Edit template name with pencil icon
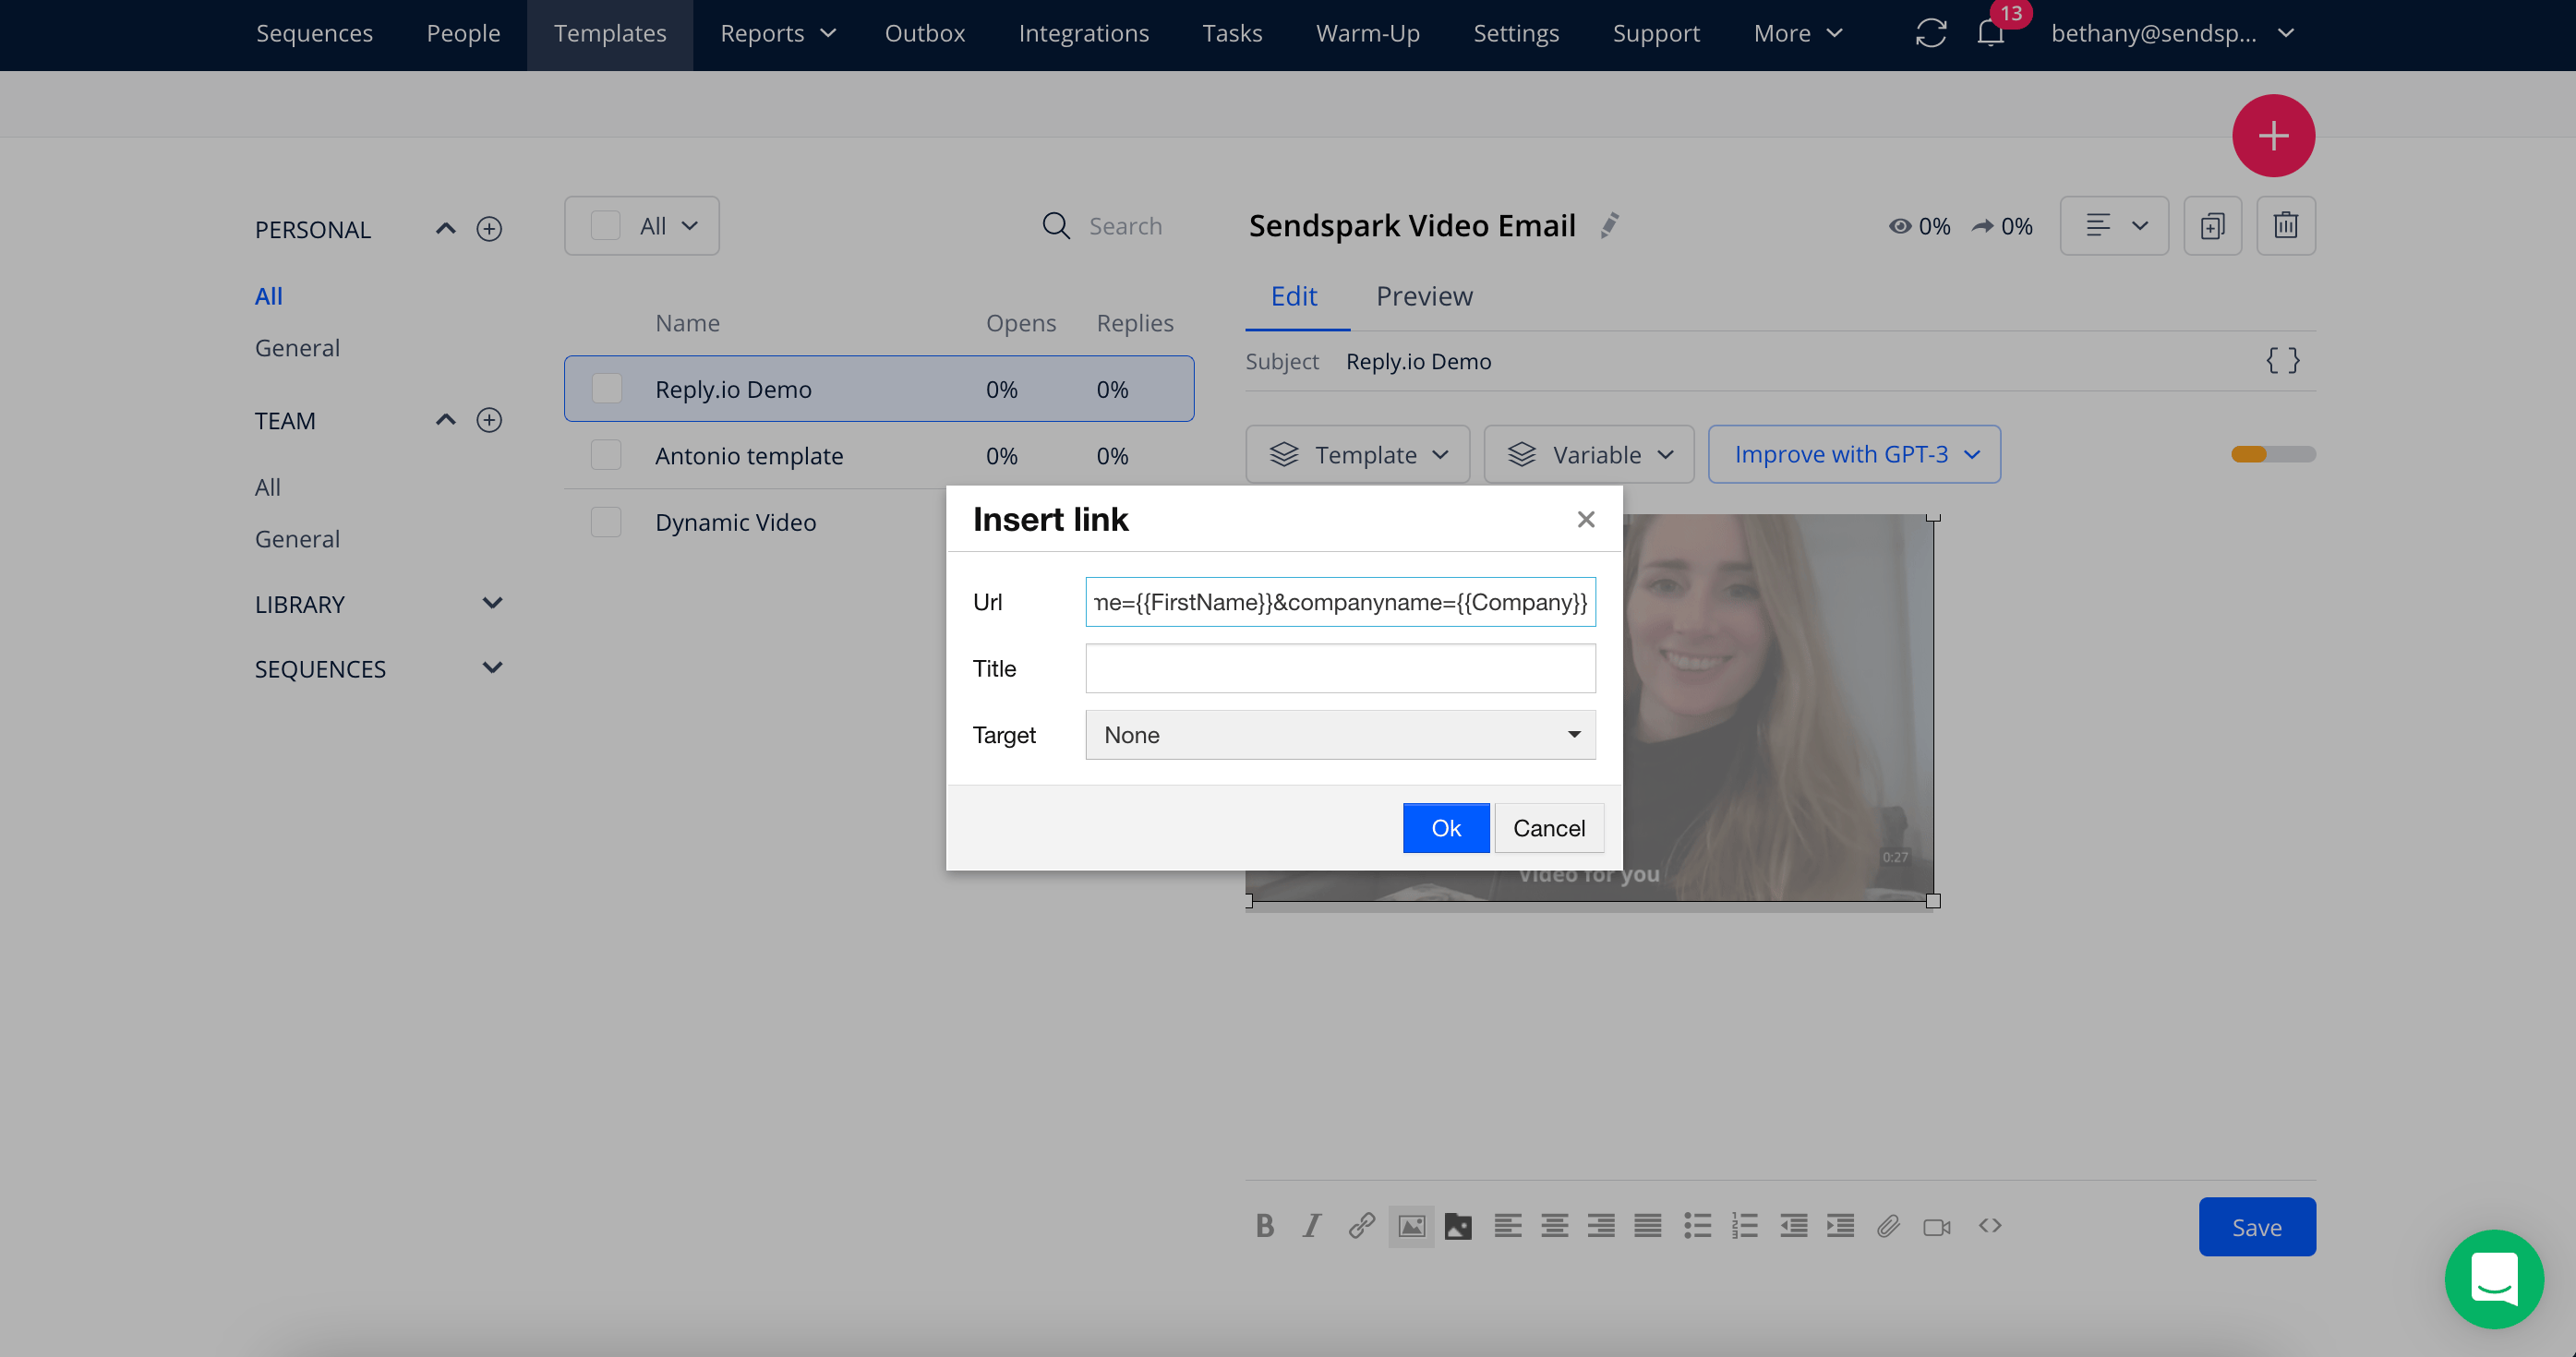This screenshot has height=1357, width=2576. point(1609,226)
